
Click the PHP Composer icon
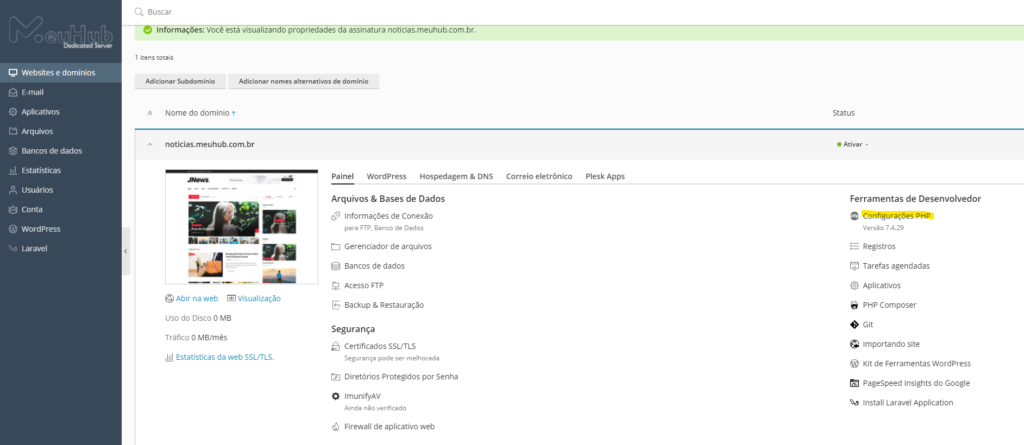click(854, 305)
